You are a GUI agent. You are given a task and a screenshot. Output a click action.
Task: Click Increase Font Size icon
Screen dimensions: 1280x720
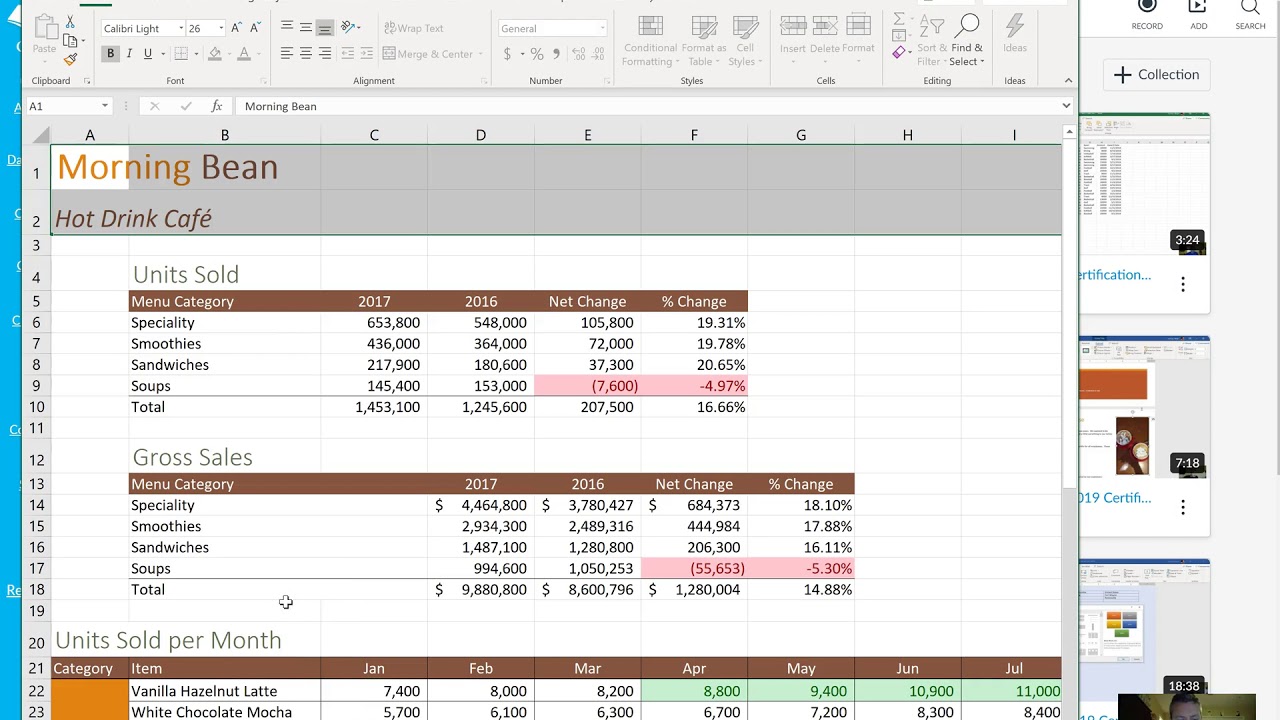coord(236,28)
